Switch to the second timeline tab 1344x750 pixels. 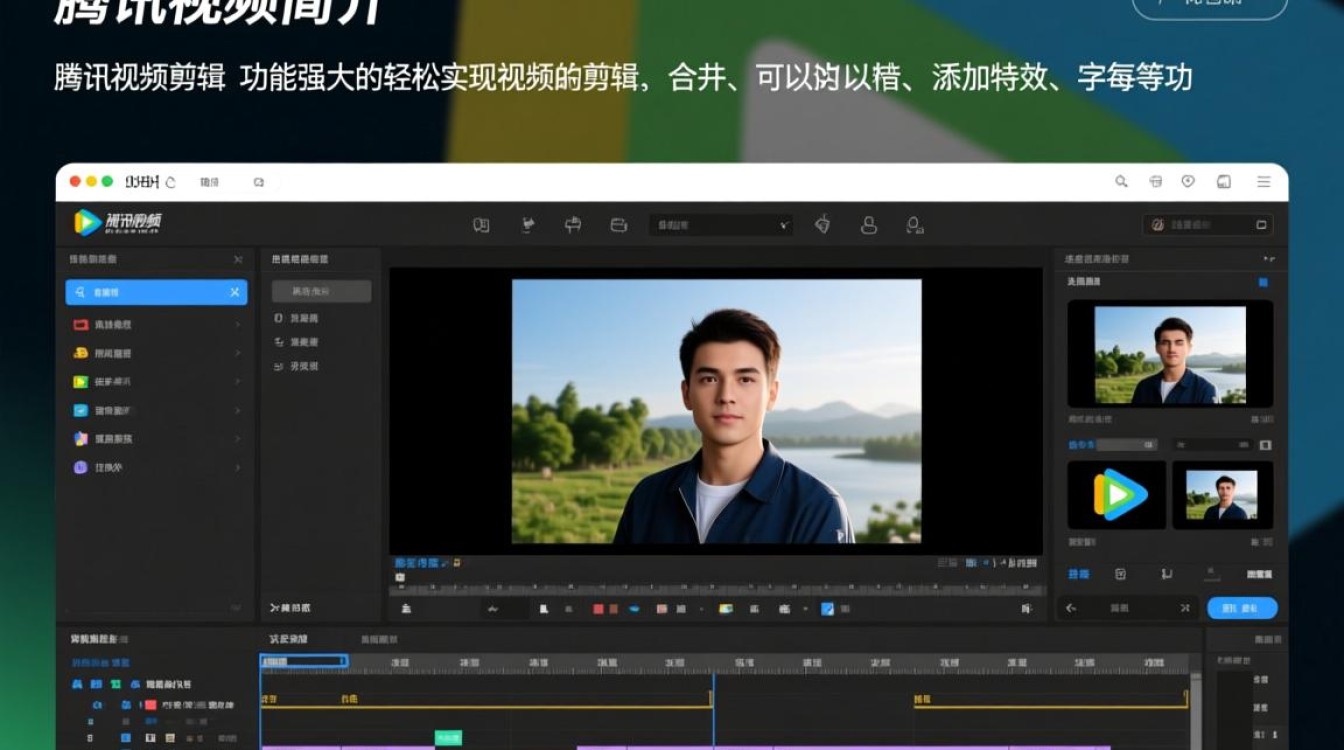pos(379,639)
